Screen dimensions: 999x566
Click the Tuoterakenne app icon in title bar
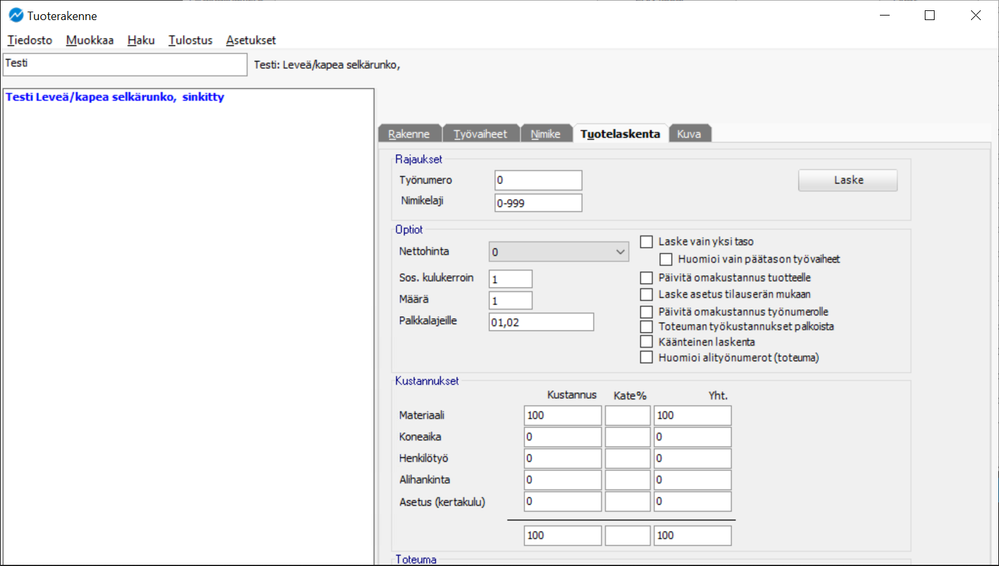point(16,15)
